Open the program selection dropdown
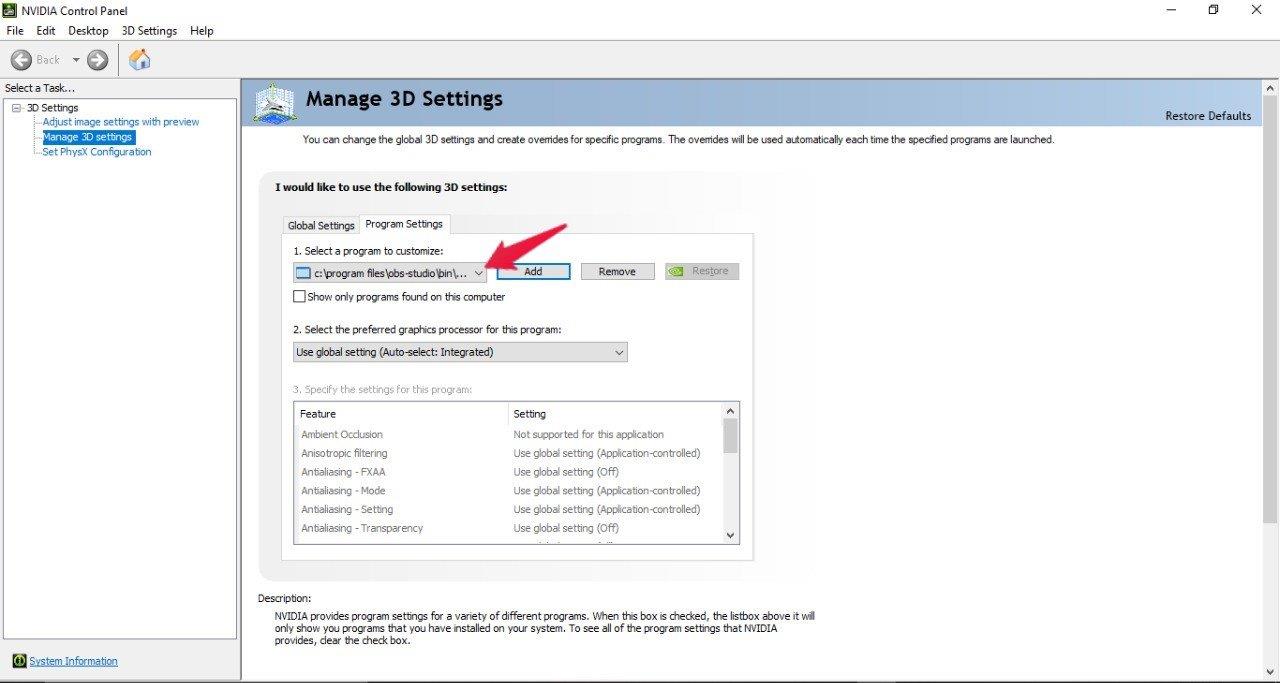The height and width of the screenshot is (683, 1280). (478, 272)
